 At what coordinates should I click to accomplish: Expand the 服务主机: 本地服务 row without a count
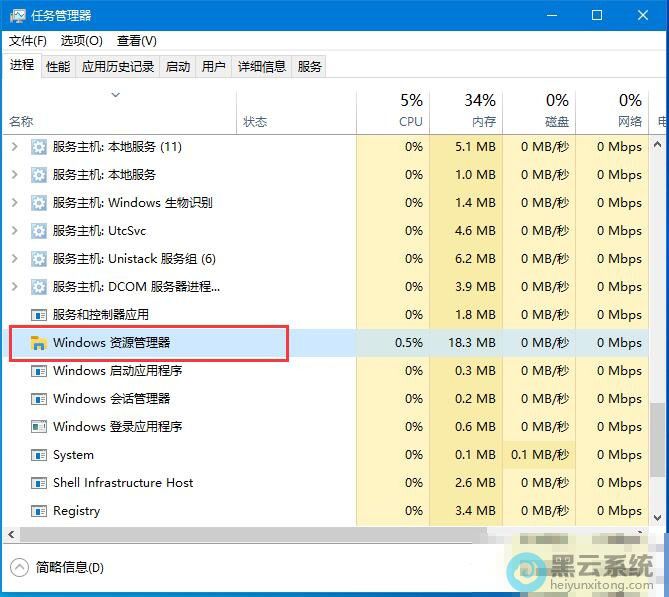click(15, 175)
